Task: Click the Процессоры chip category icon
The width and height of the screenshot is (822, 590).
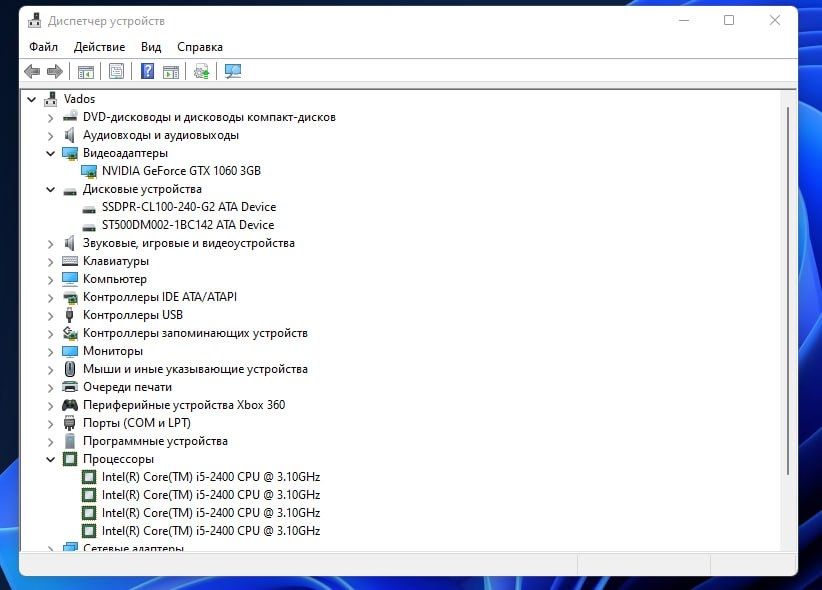Action: point(70,459)
